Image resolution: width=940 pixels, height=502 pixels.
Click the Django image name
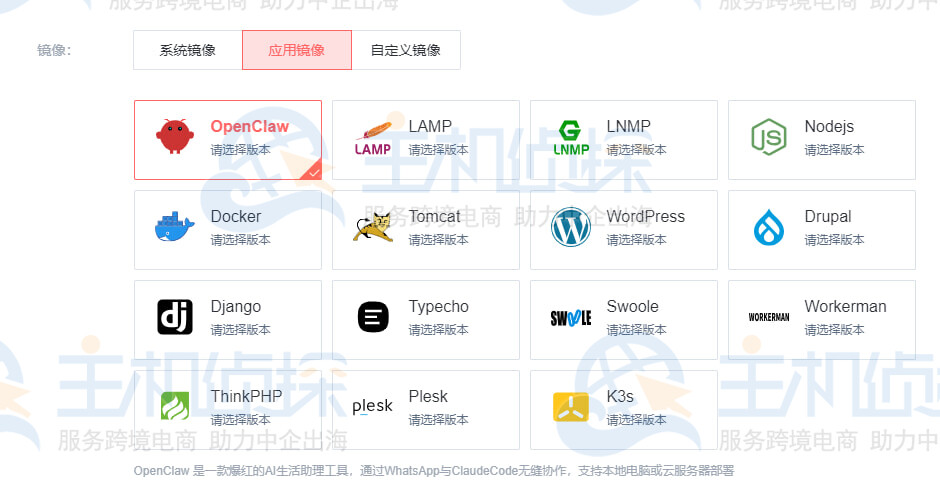click(236, 307)
